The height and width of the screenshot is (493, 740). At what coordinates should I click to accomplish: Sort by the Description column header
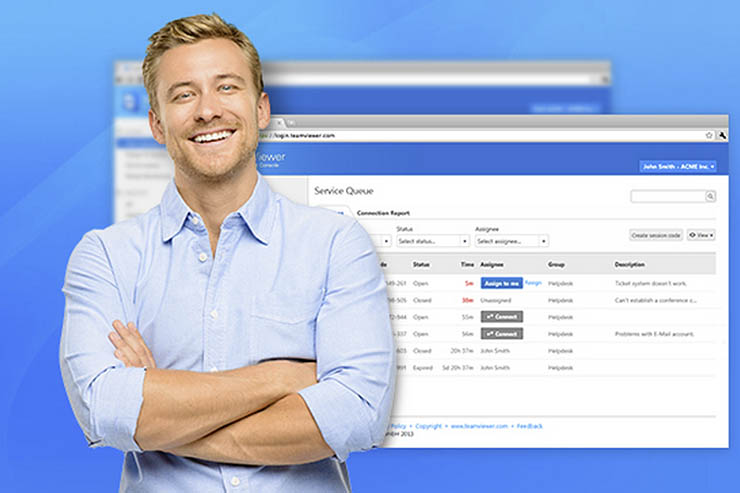pyautogui.click(x=630, y=264)
